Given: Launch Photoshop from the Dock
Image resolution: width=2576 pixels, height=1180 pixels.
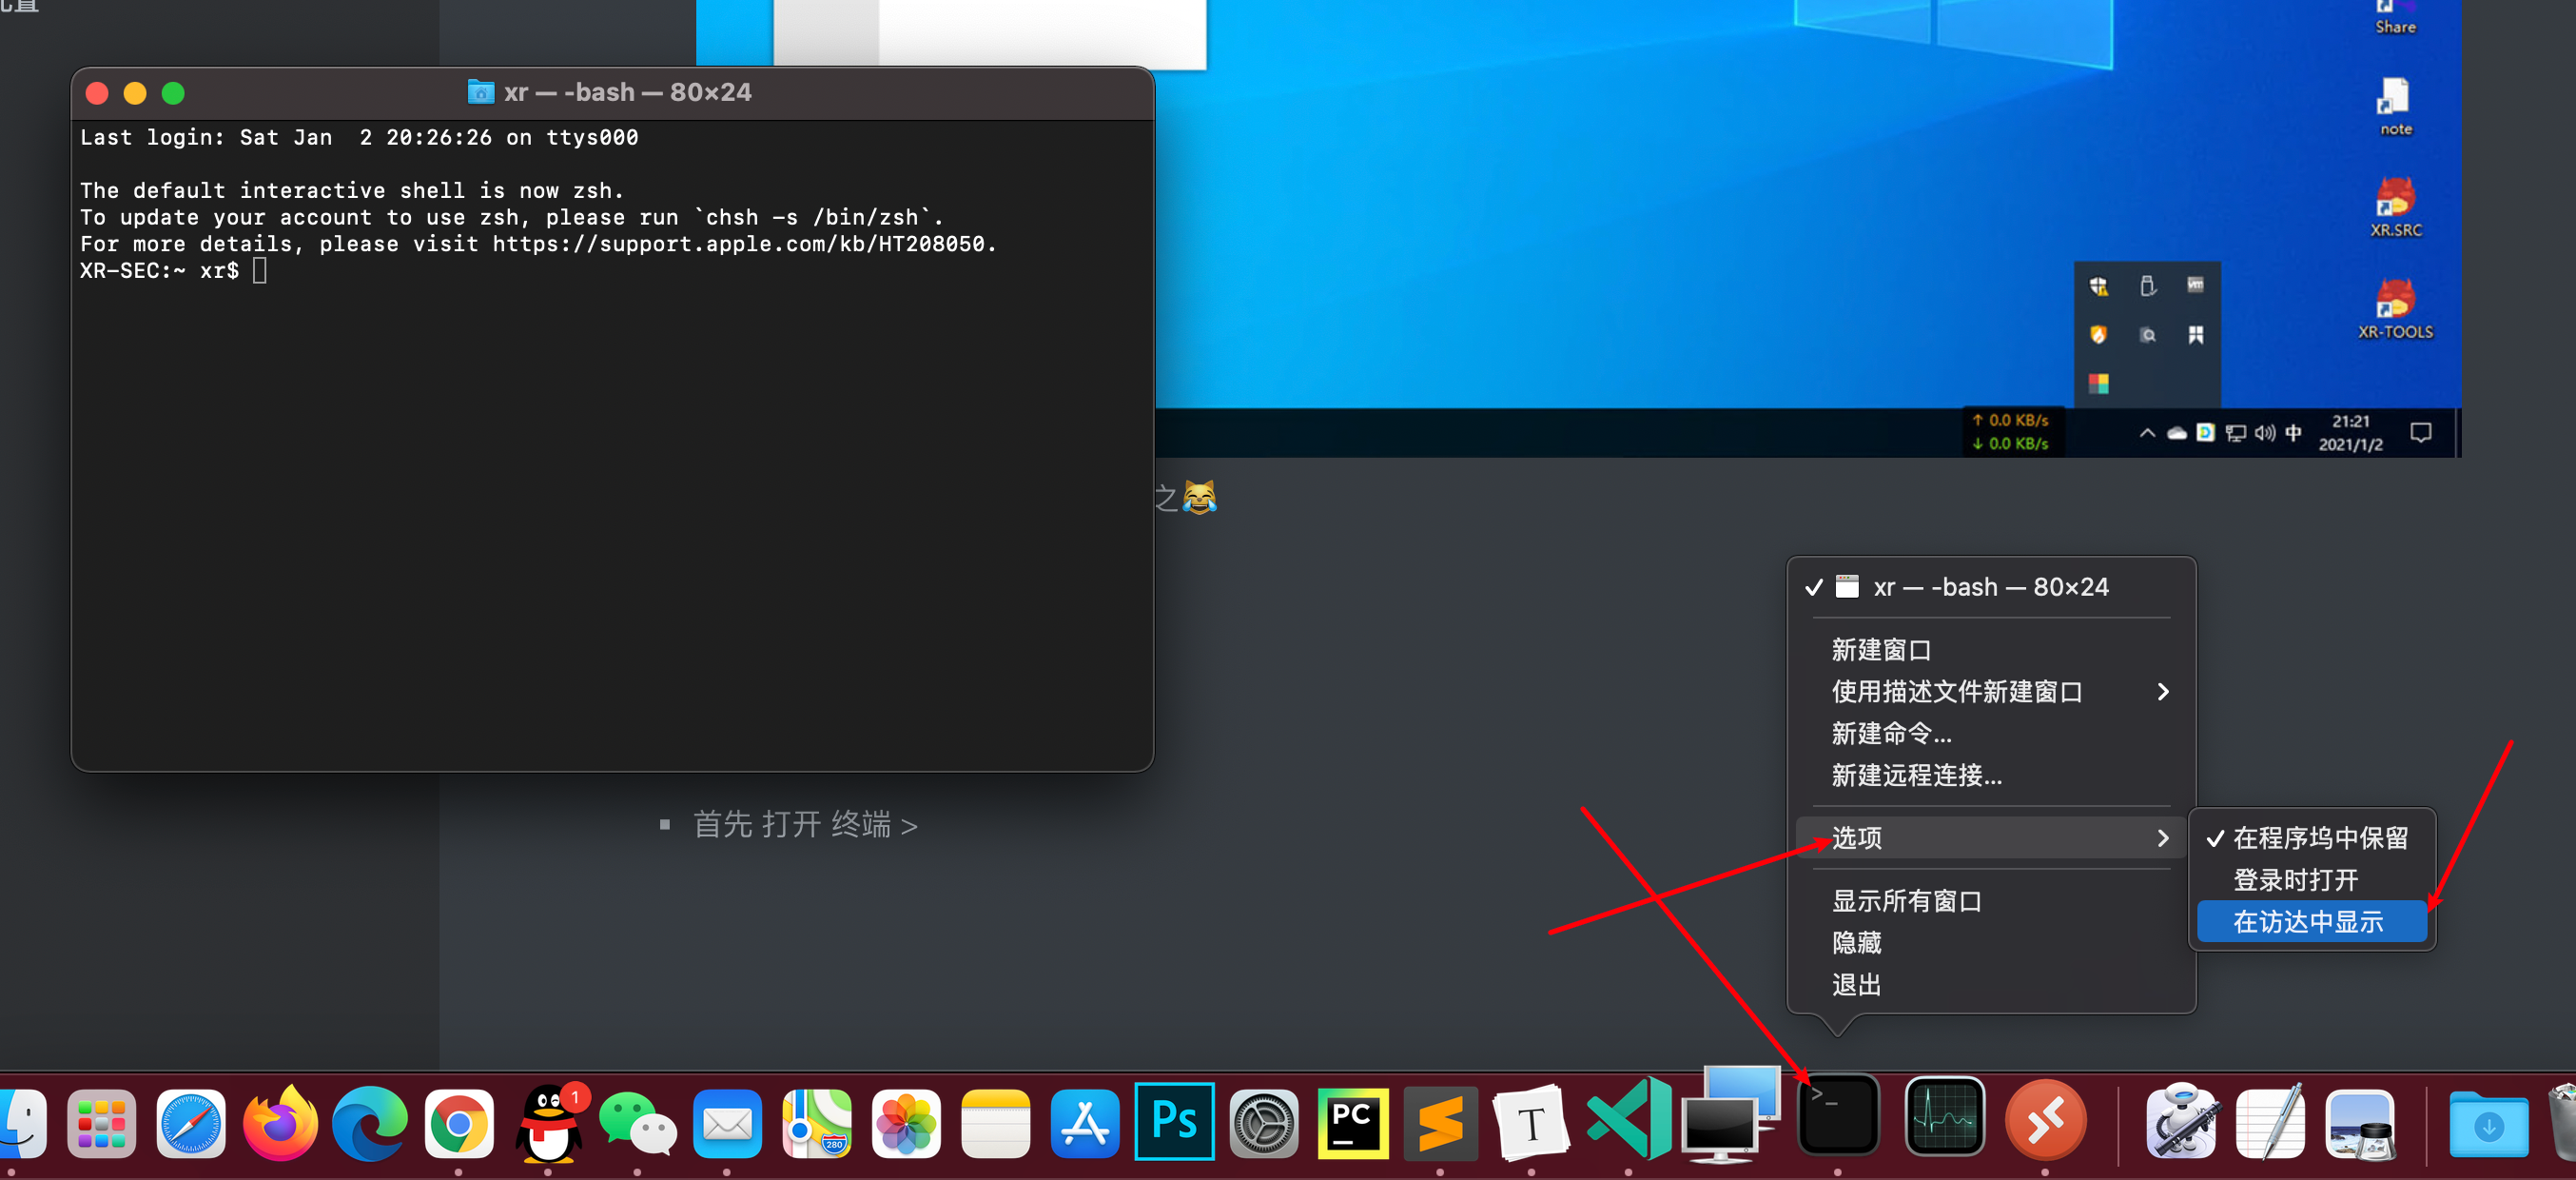Looking at the screenshot, I should tap(1174, 1121).
